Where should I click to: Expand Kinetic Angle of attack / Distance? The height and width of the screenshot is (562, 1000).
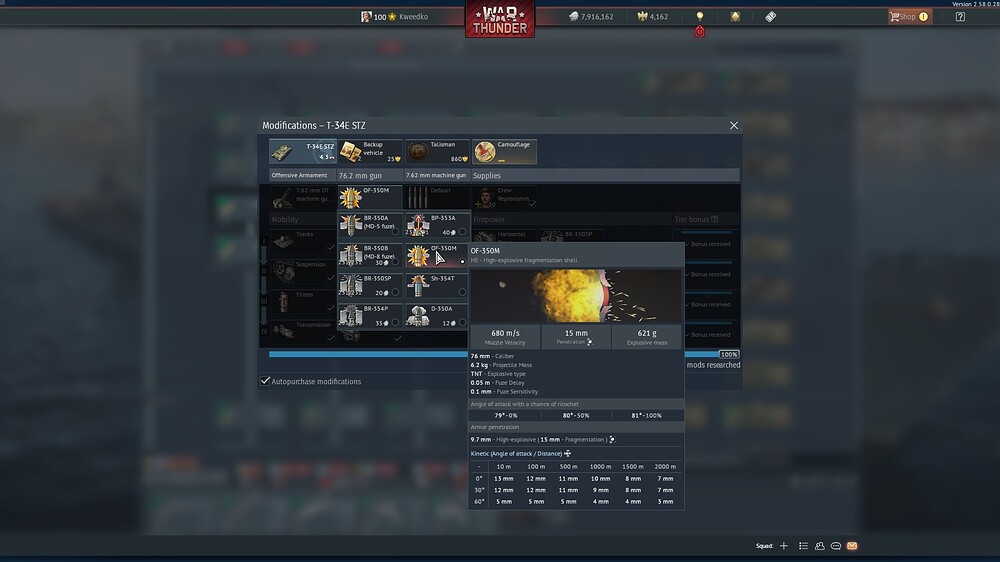click(520, 454)
